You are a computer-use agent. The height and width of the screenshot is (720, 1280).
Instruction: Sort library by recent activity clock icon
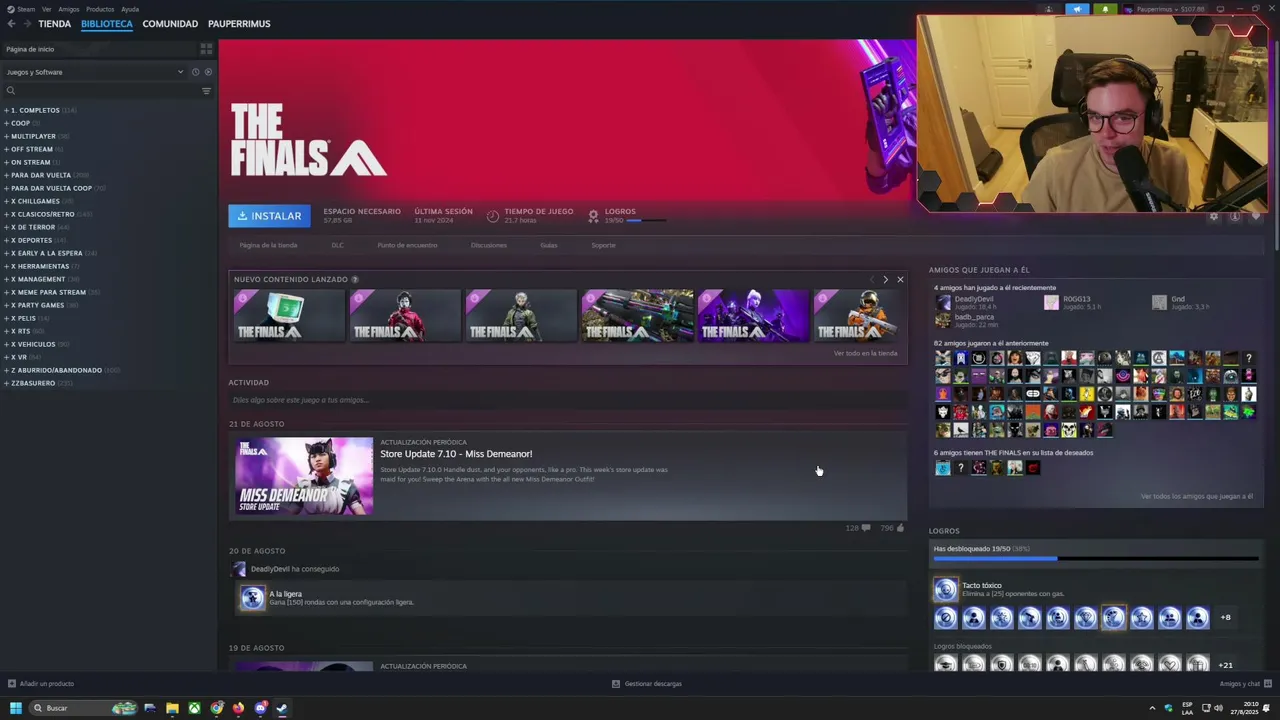tap(195, 72)
